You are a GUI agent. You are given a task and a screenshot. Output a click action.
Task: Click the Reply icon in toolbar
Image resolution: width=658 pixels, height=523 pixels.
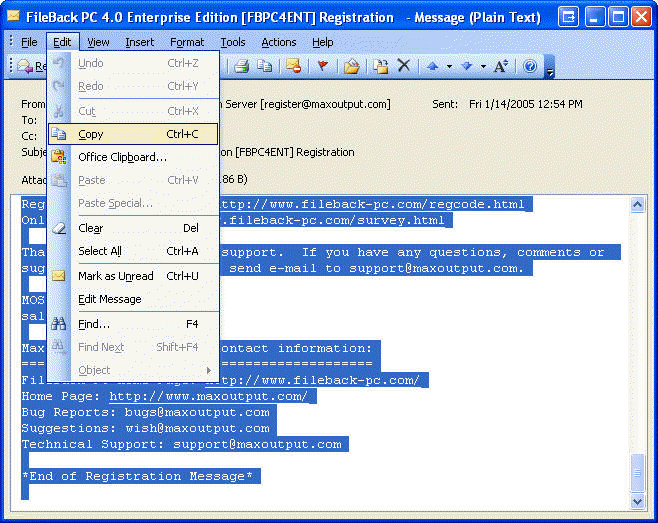[25, 66]
